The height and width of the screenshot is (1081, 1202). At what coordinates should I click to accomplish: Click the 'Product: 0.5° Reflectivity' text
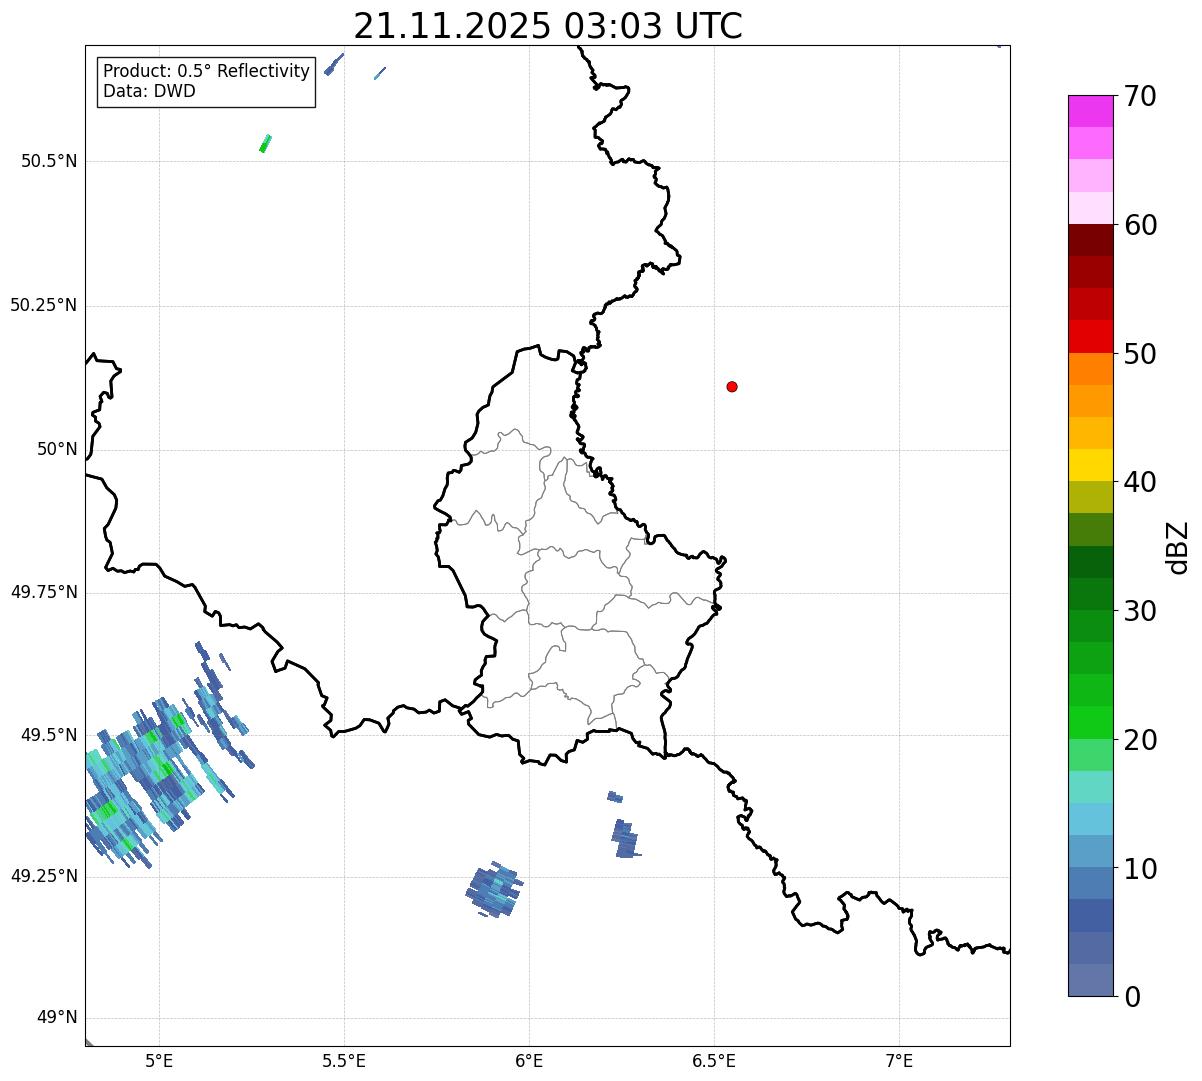(207, 71)
